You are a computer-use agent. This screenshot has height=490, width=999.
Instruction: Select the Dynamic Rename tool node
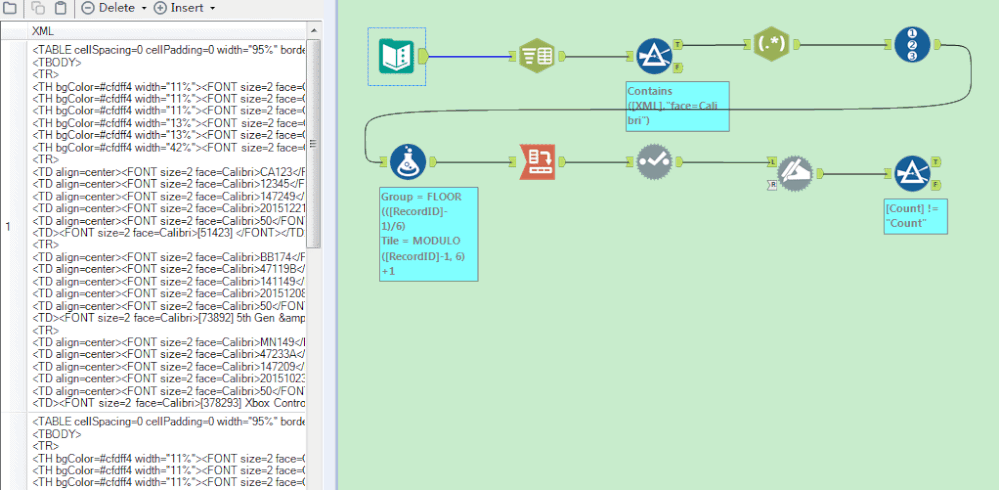(x=795, y=173)
